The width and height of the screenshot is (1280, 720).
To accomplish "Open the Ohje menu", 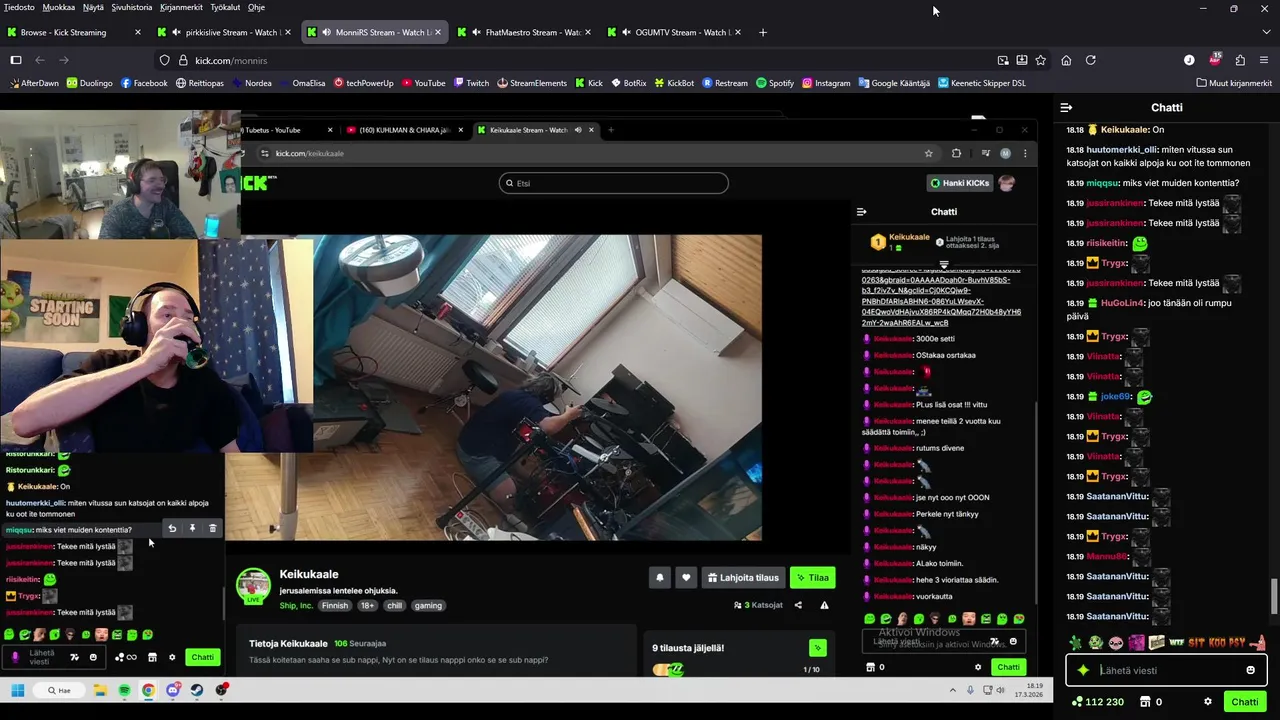I will (256, 7).
